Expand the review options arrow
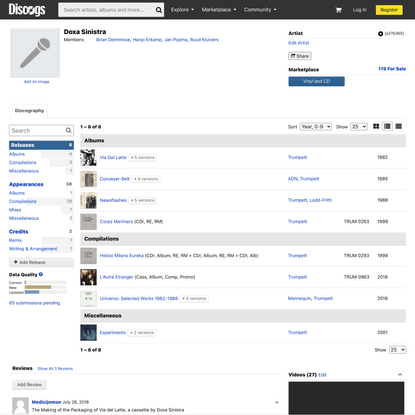 pos(277,402)
